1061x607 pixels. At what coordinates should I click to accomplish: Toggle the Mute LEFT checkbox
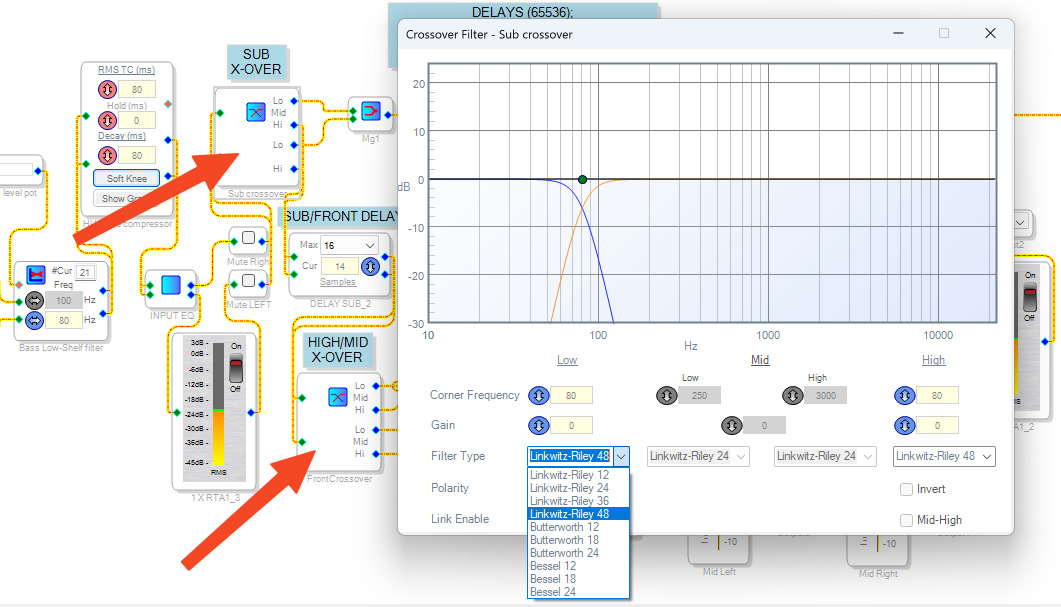pos(248,281)
